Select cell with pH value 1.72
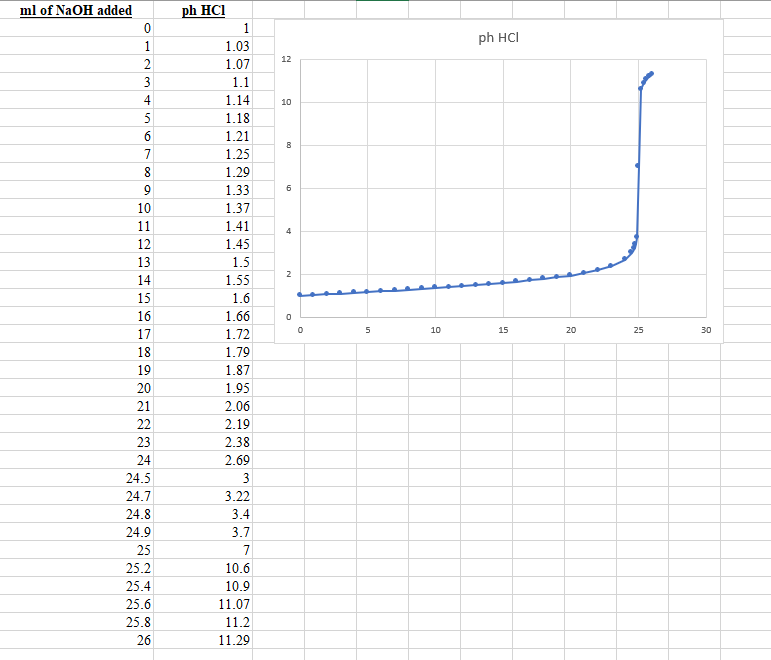This screenshot has width=771, height=660. click(x=203, y=334)
